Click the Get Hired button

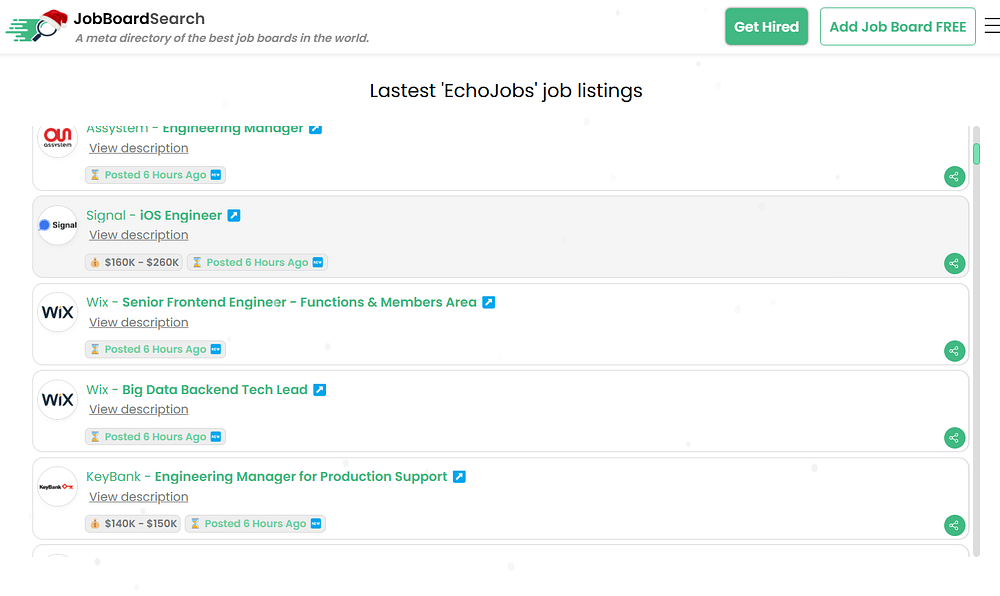pos(766,26)
